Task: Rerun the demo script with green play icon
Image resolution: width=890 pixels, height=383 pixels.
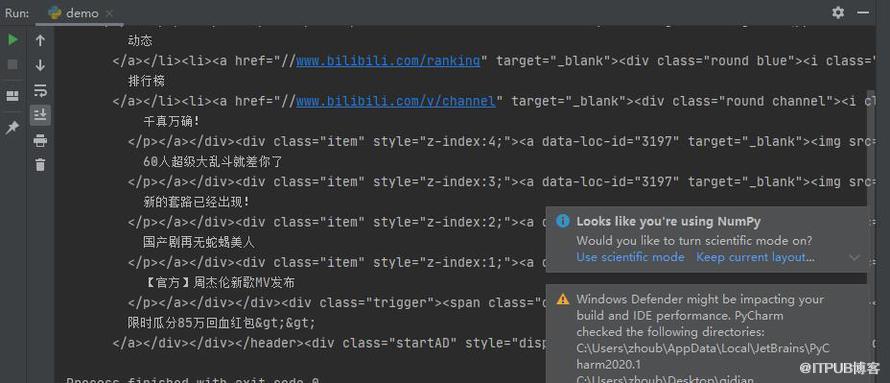Action: [12, 40]
